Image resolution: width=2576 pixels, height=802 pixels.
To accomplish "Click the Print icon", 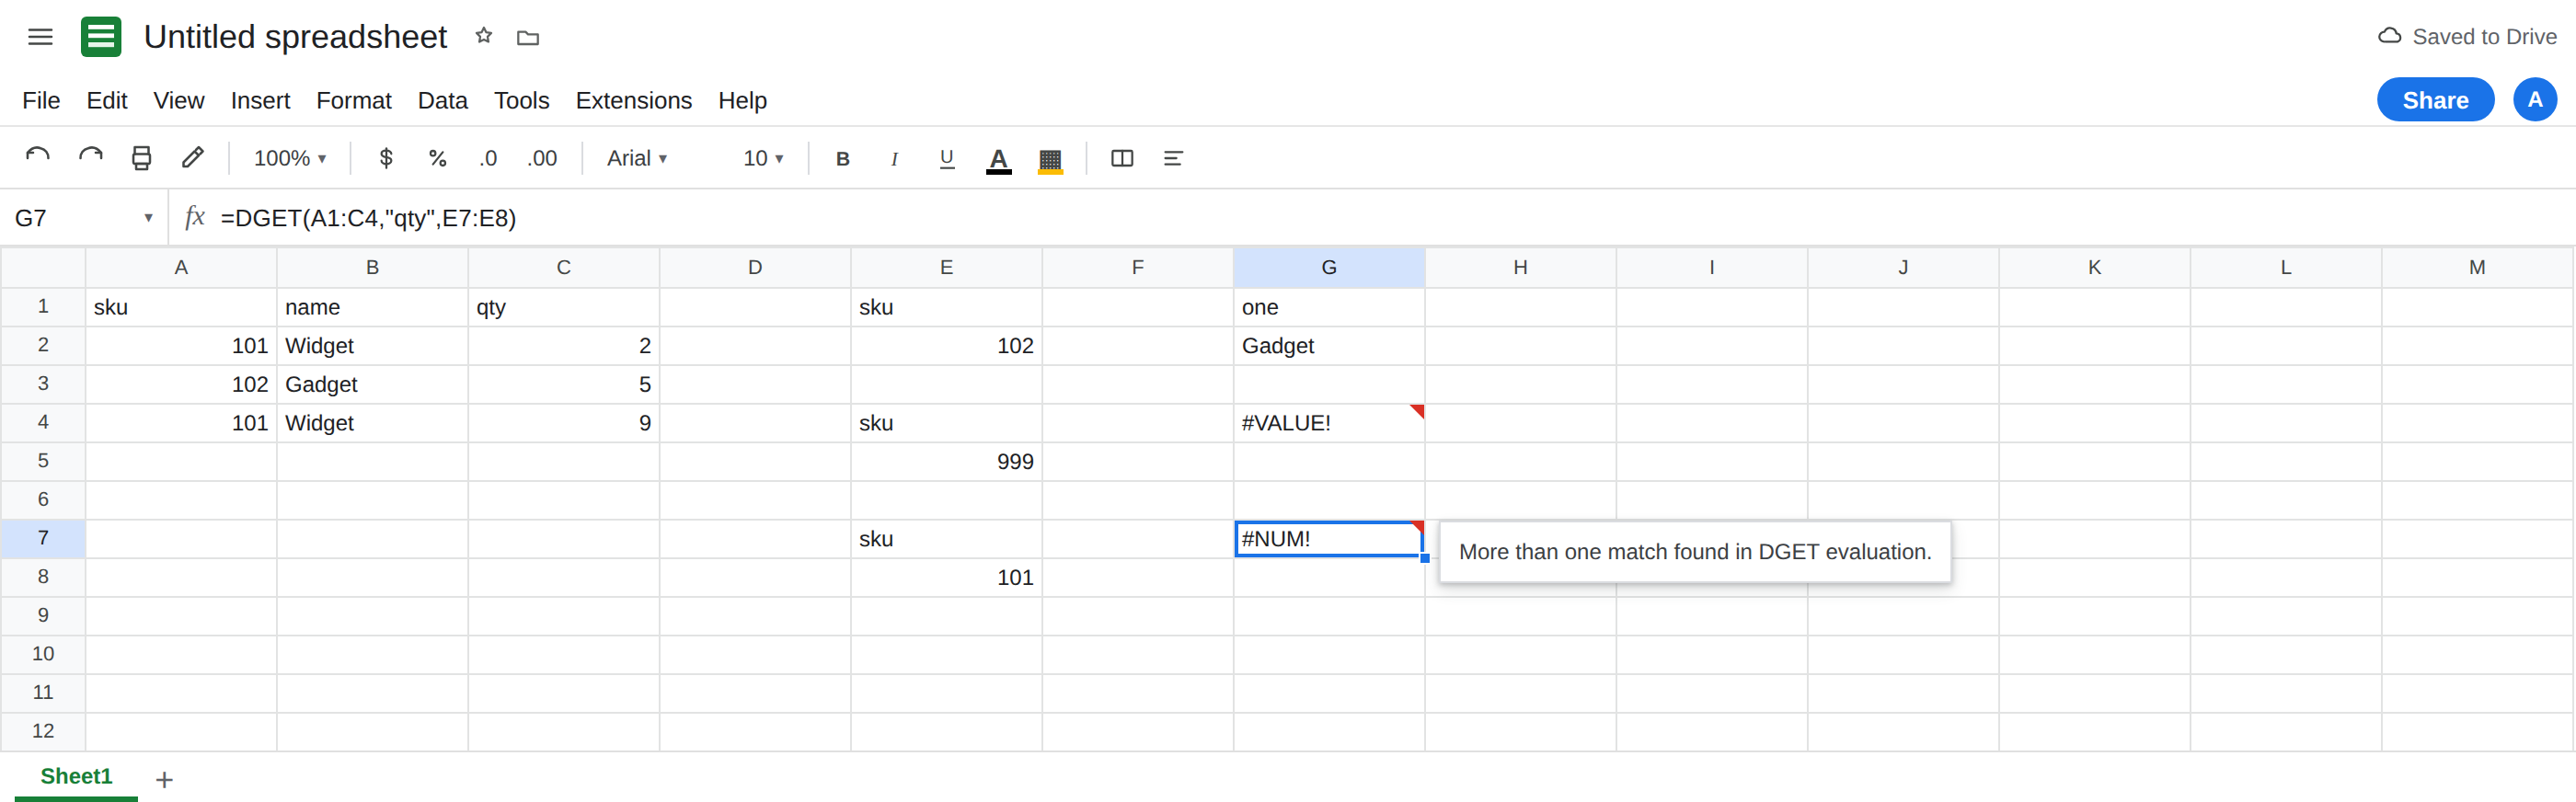I will coord(142,158).
